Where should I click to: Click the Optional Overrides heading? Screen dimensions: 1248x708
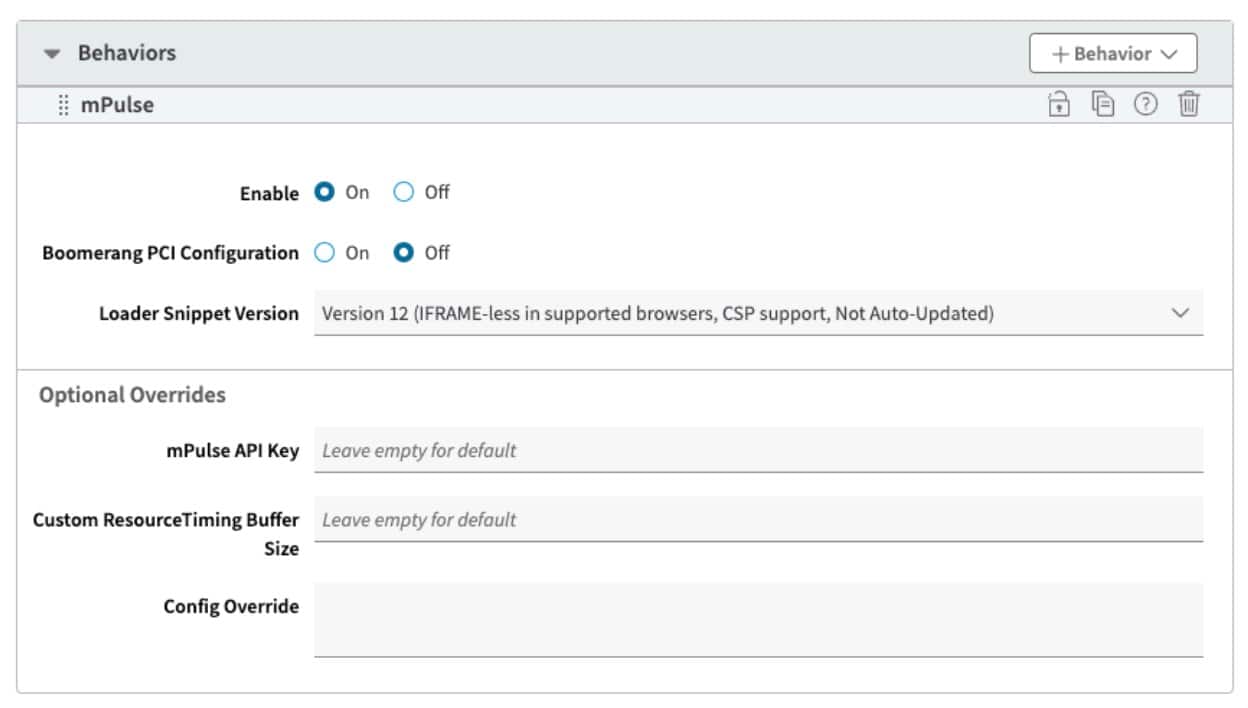point(132,395)
